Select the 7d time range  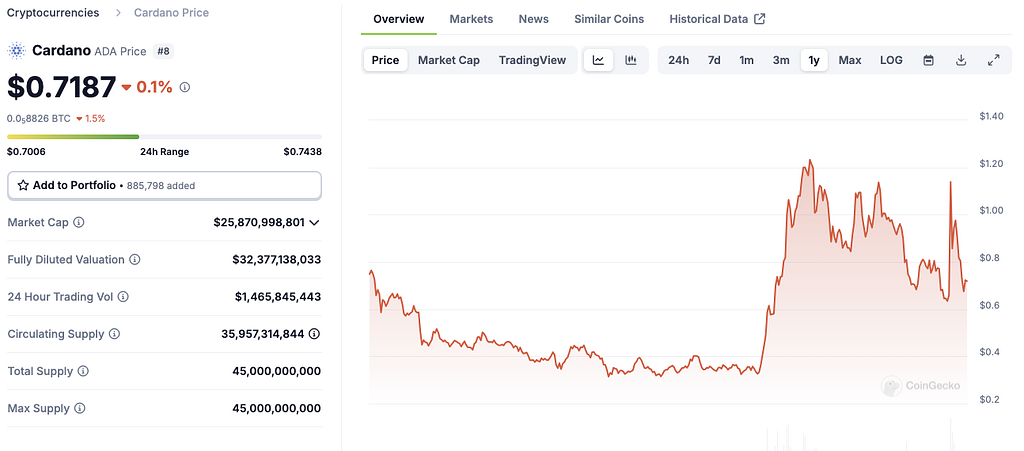point(714,60)
